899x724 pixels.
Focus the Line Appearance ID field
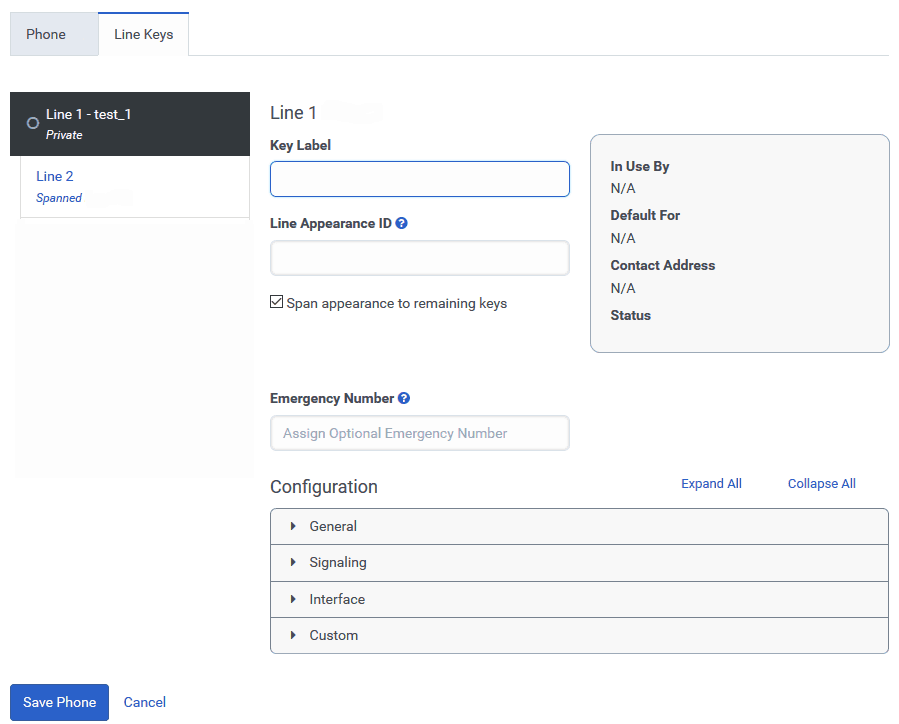click(x=420, y=258)
